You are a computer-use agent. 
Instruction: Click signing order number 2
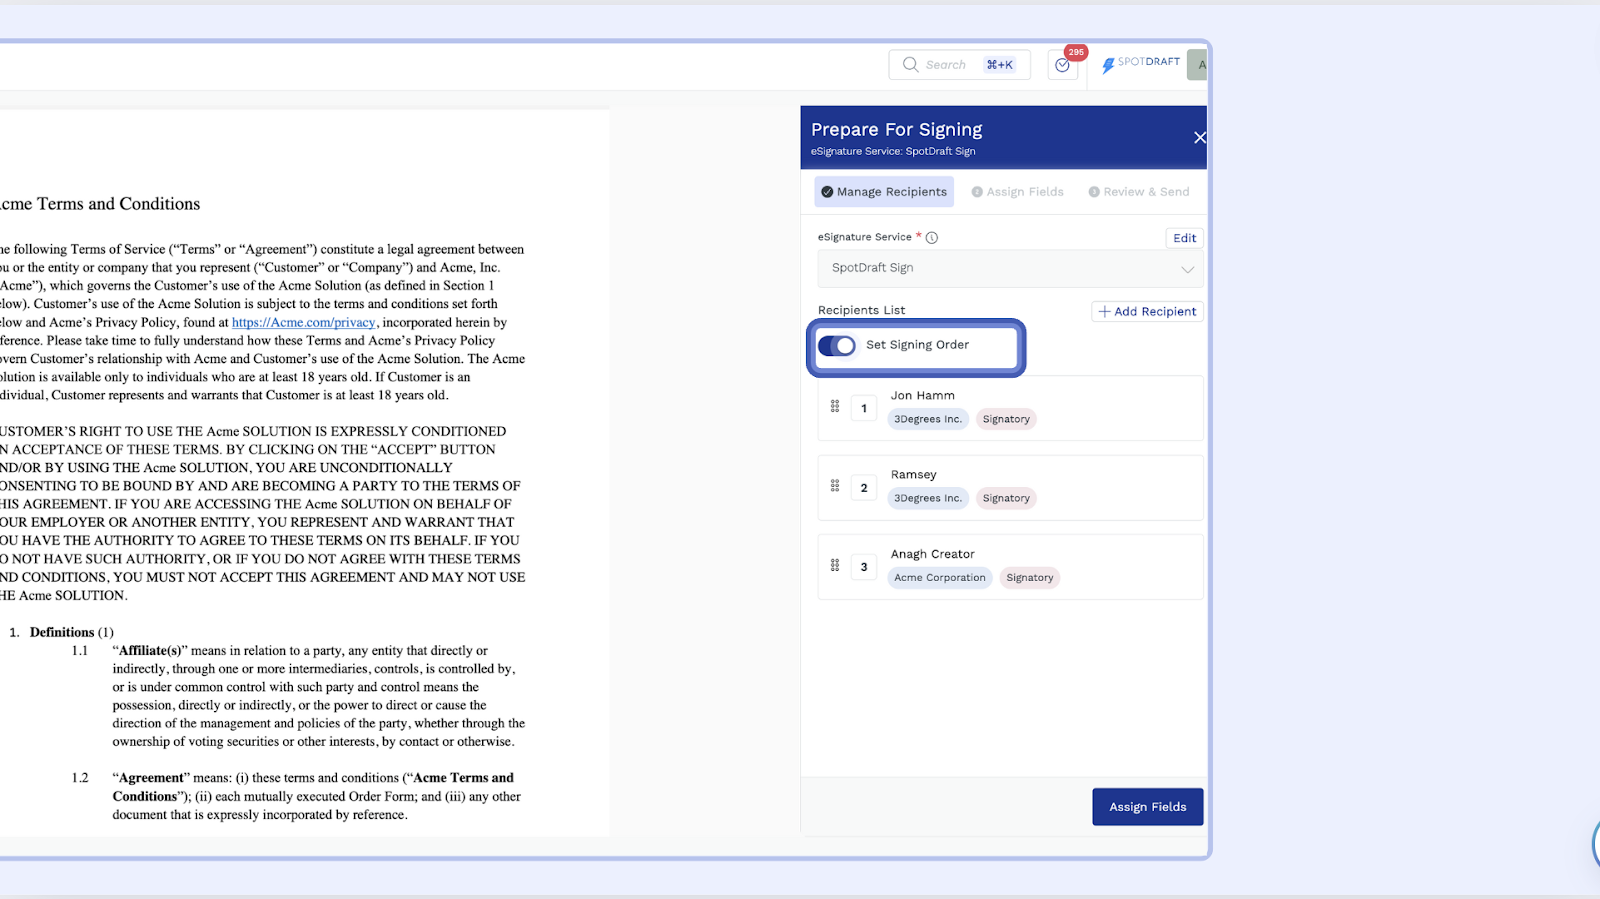click(x=864, y=487)
